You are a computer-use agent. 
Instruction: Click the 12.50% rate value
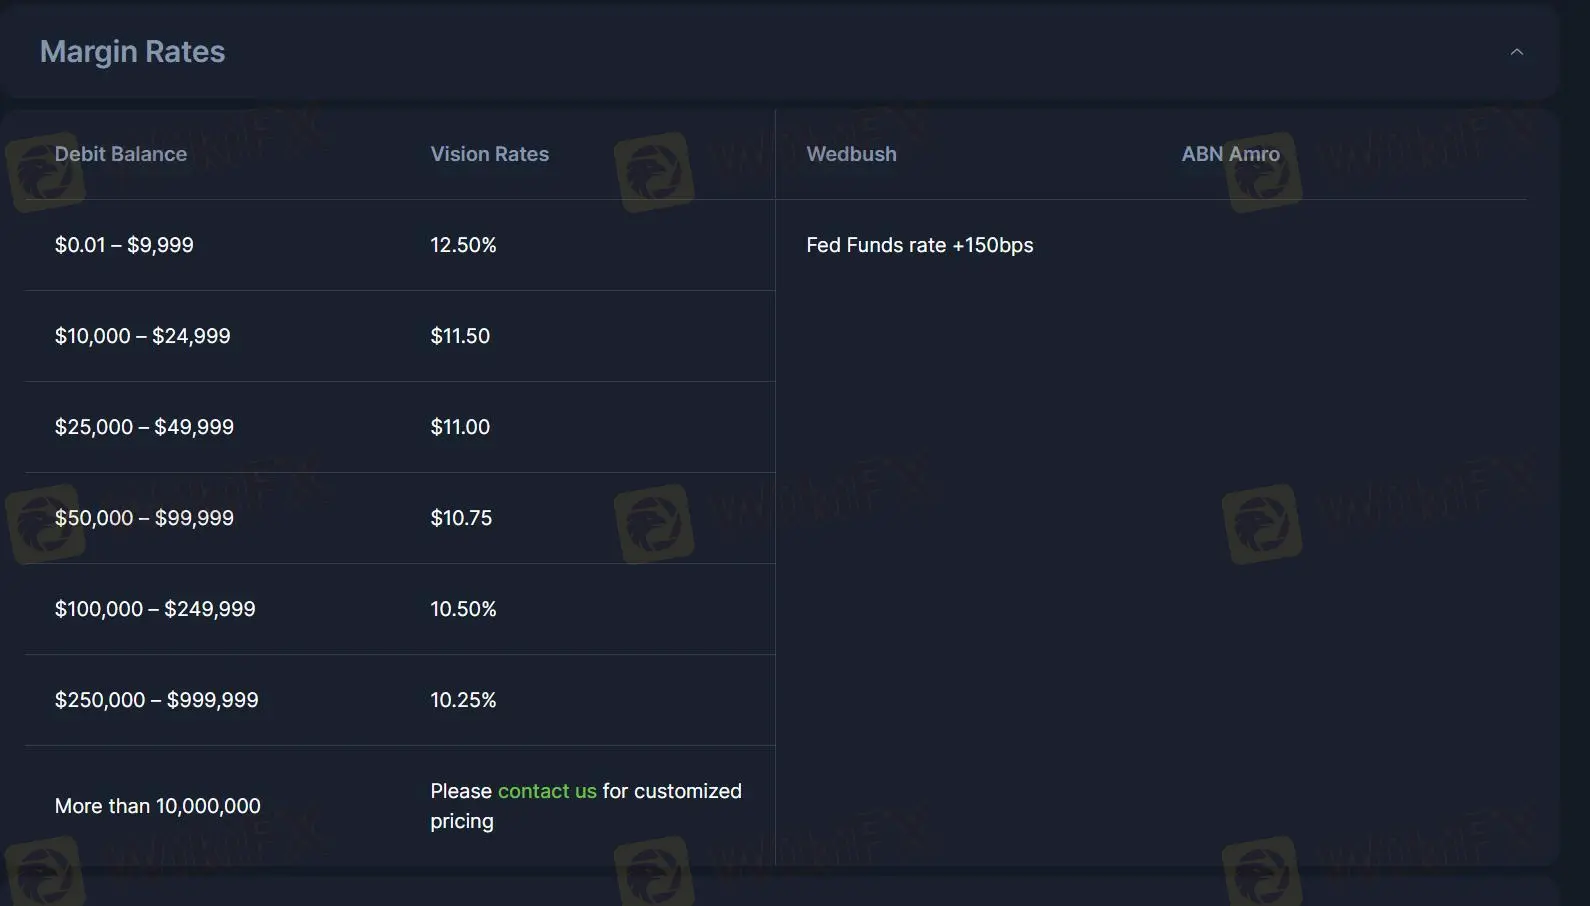click(x=463, y=245)
